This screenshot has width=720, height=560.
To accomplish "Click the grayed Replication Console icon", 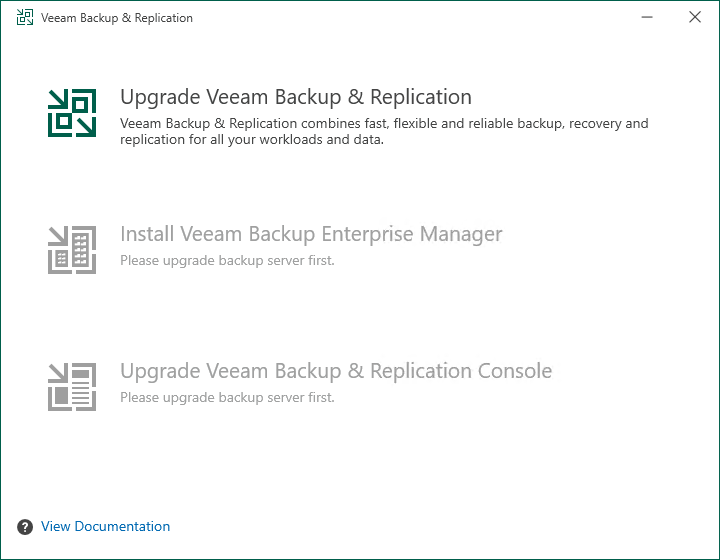I will tap(72, 386).
